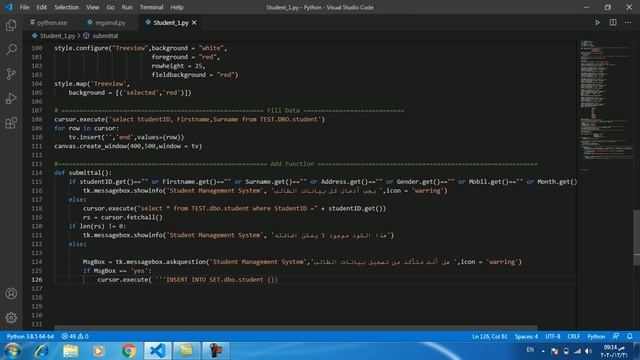Change the Python language mode
The width and height of the screenshot is (640, 360).
pyautogui.click(x=596, y=336)
